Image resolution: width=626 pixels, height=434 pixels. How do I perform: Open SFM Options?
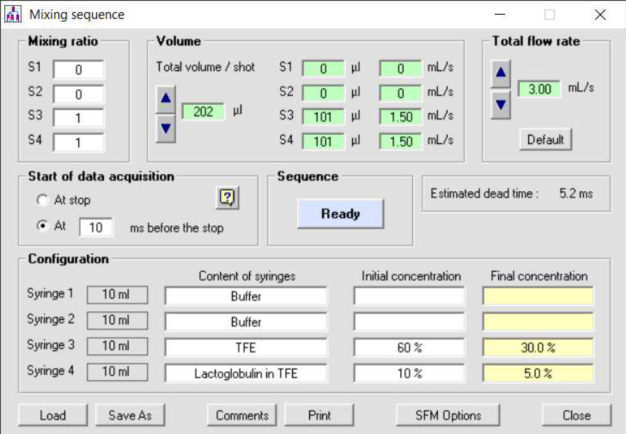pos(449,415)
